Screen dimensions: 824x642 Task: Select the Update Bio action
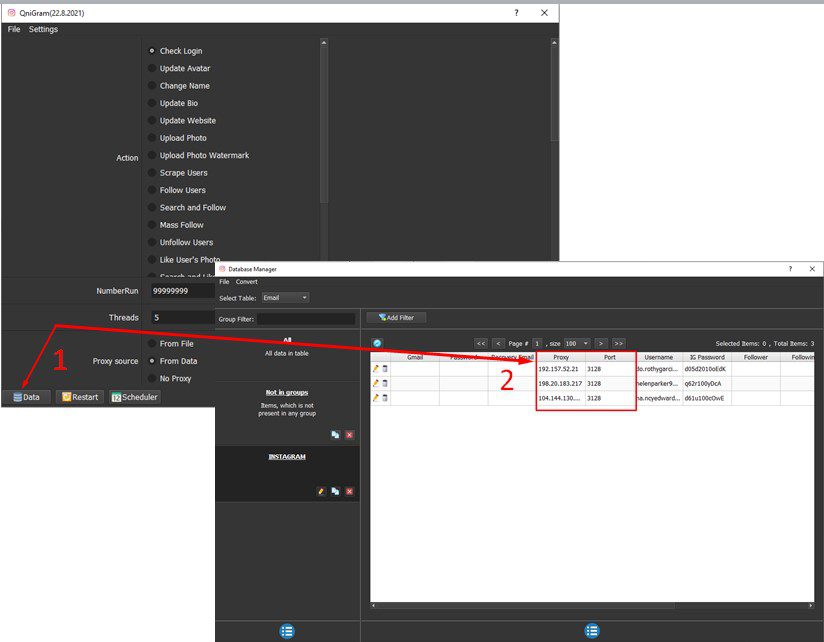point(173,103)
